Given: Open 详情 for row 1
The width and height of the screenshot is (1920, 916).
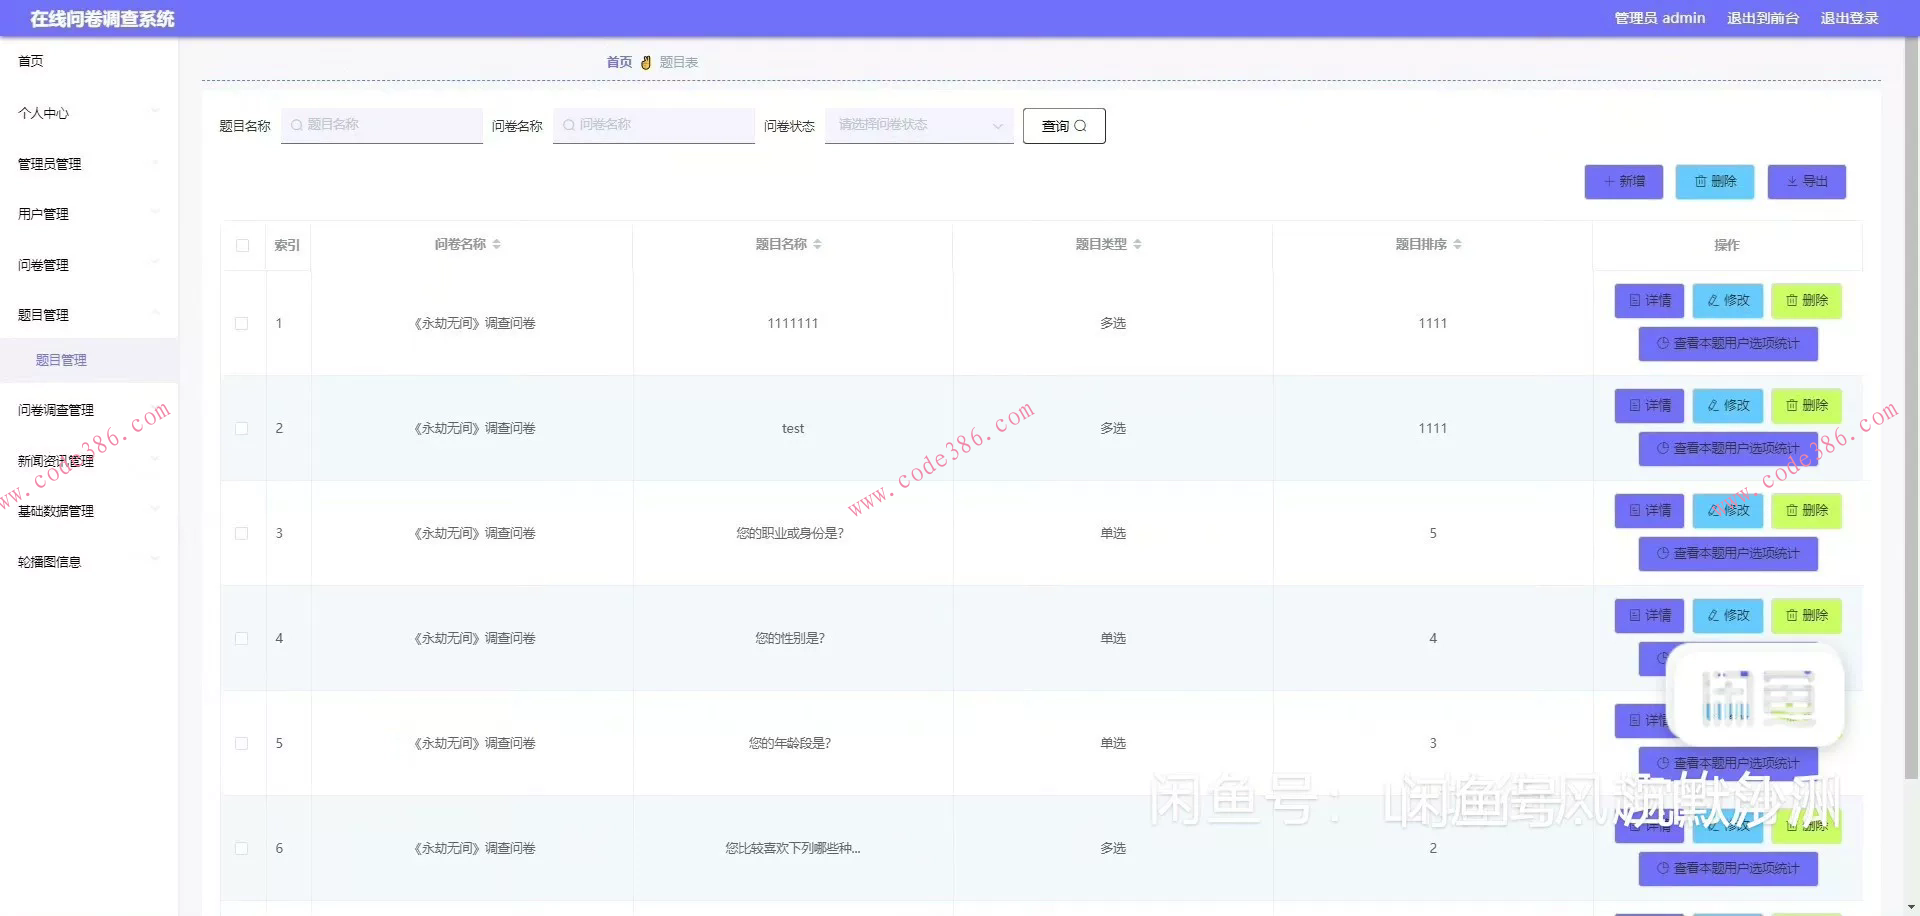Looking at the screenshot, I should tap(1649, 301).
